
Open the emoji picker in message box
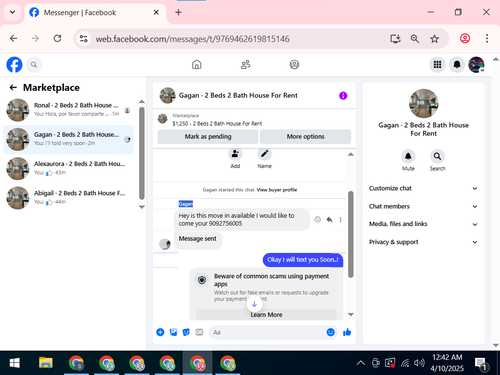coord(330,332)
